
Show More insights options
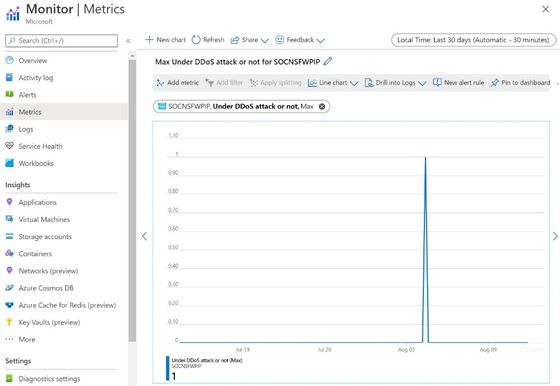[x=27, y=339]
